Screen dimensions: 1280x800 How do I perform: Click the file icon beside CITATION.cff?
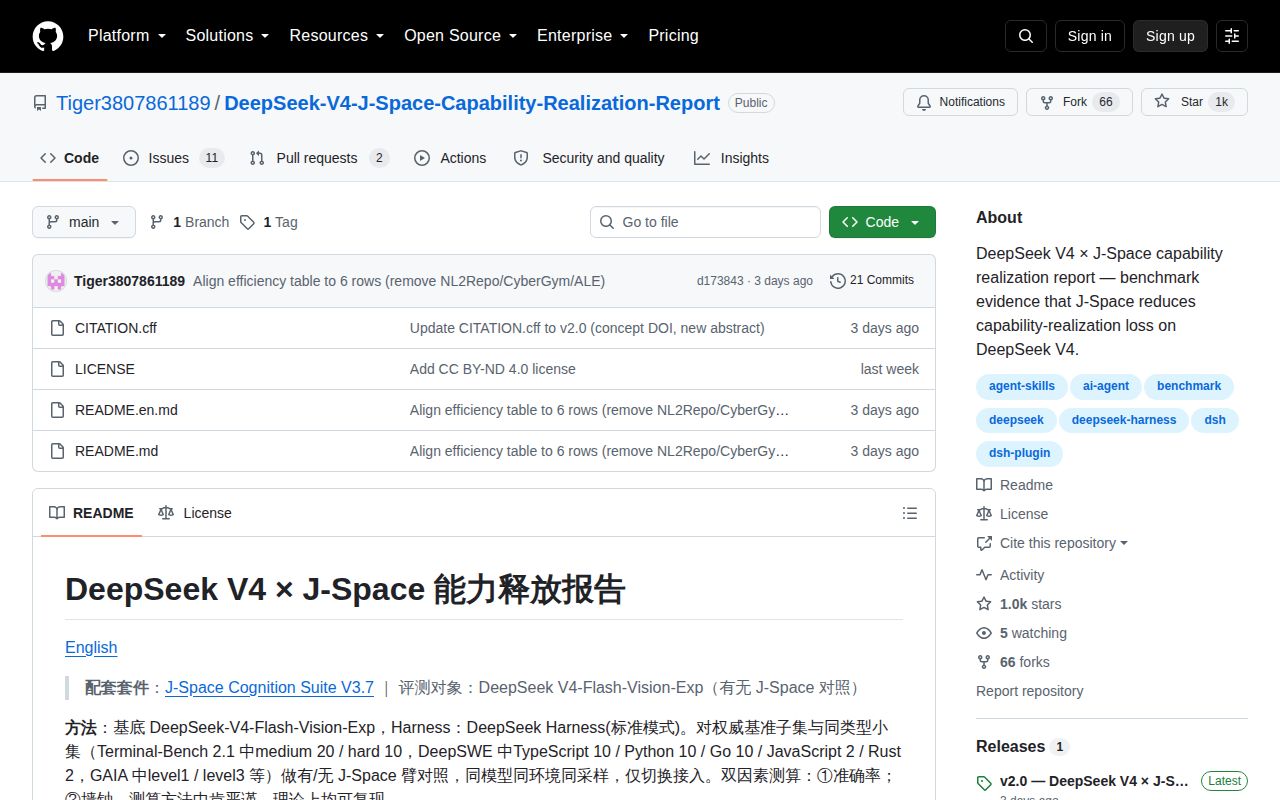[x=57, y=328]
